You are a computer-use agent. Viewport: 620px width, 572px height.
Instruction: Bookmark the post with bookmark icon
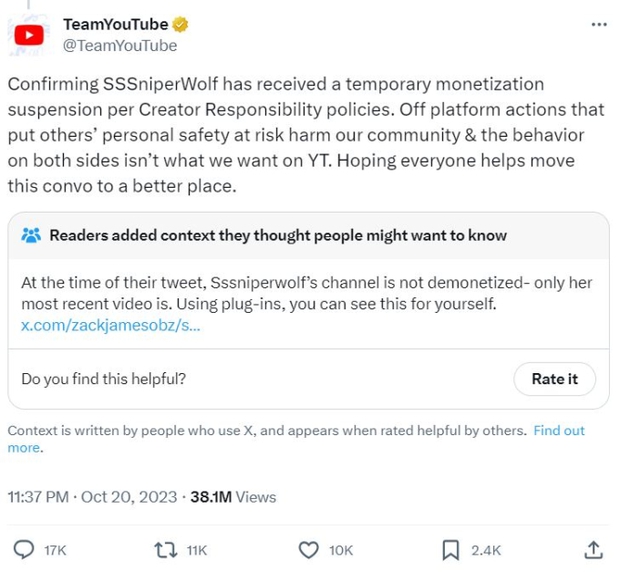tap(451, 549)
